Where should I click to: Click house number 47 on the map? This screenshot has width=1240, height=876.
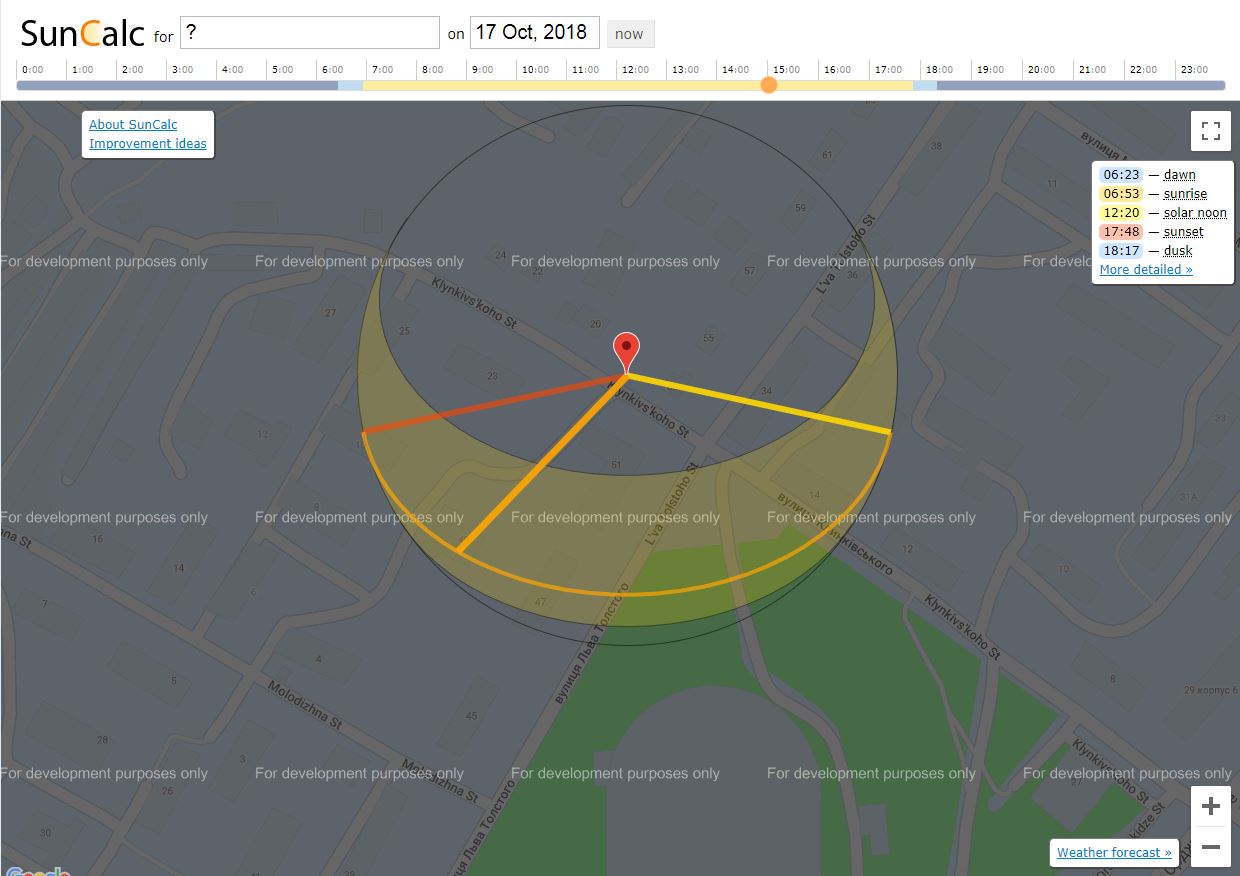tap(540, 602)
